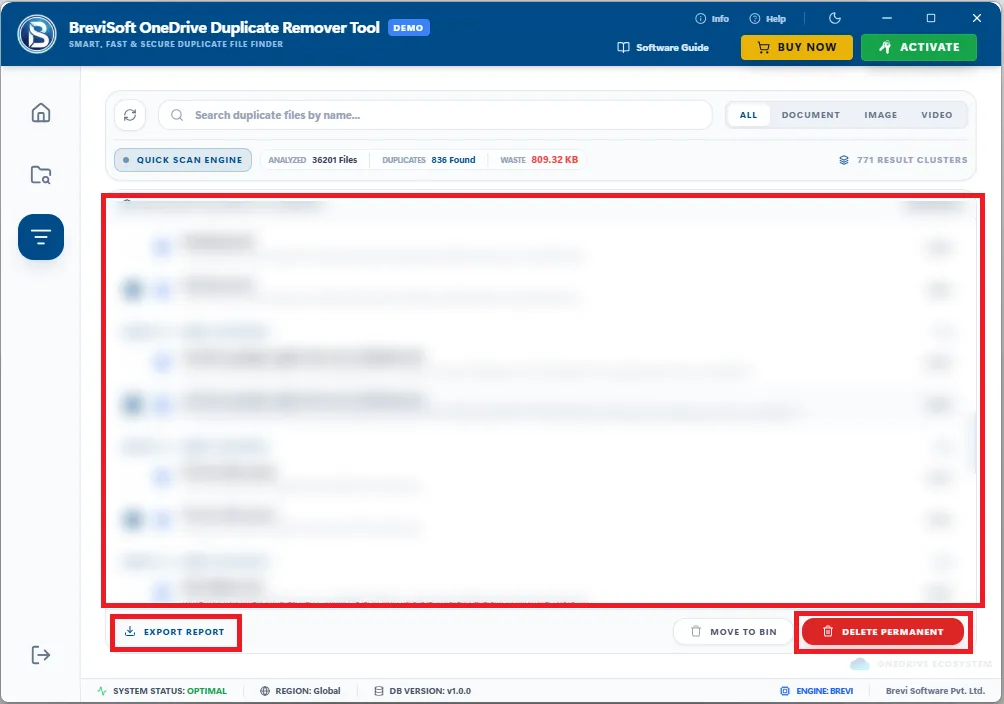Focus the search duplicate files field

click(x=435, y=115)
